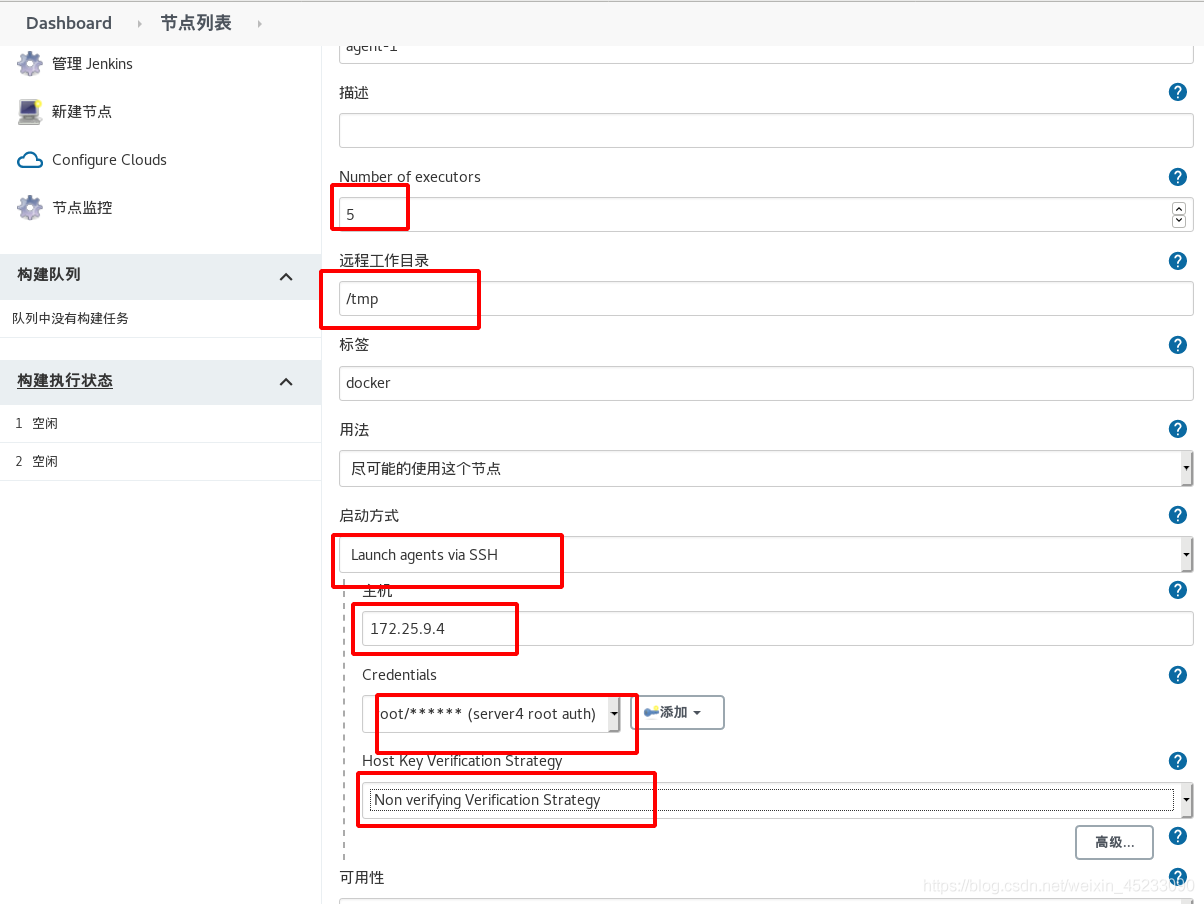1204x904 pixels.
Task: Click the 管理 Jenkins gear icon
Action: click(x=30, y=64)
